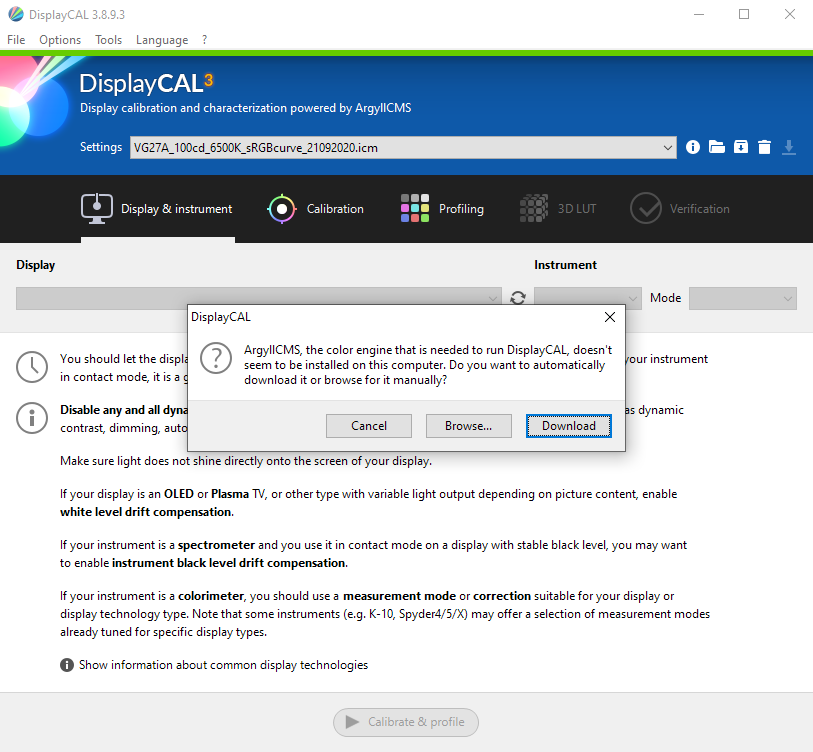Open the File menu
The height and width of the screenshot is (752, 813).
pyautogui.click(x=16, y=40)
